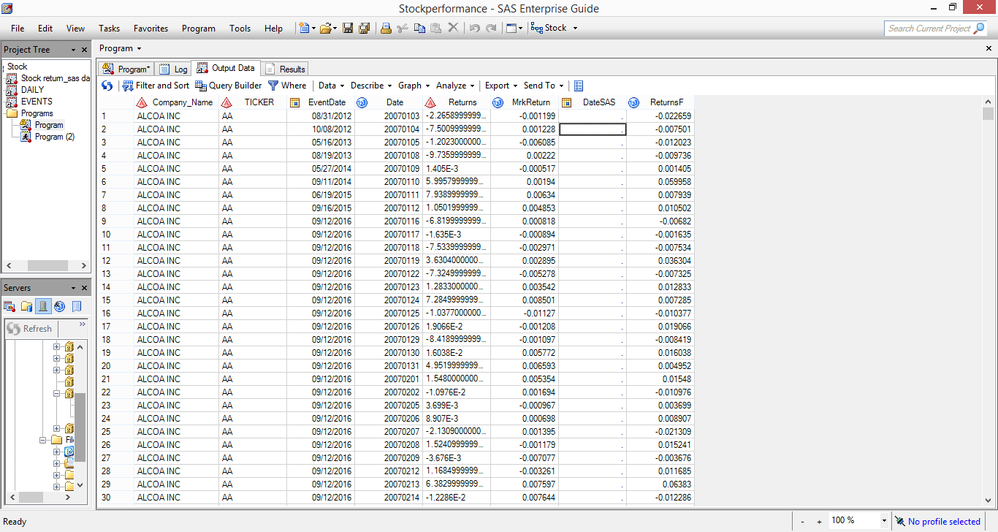Expand the Analyze dropdown
This screenshot has height=532, width=998.
pos(454,86)
